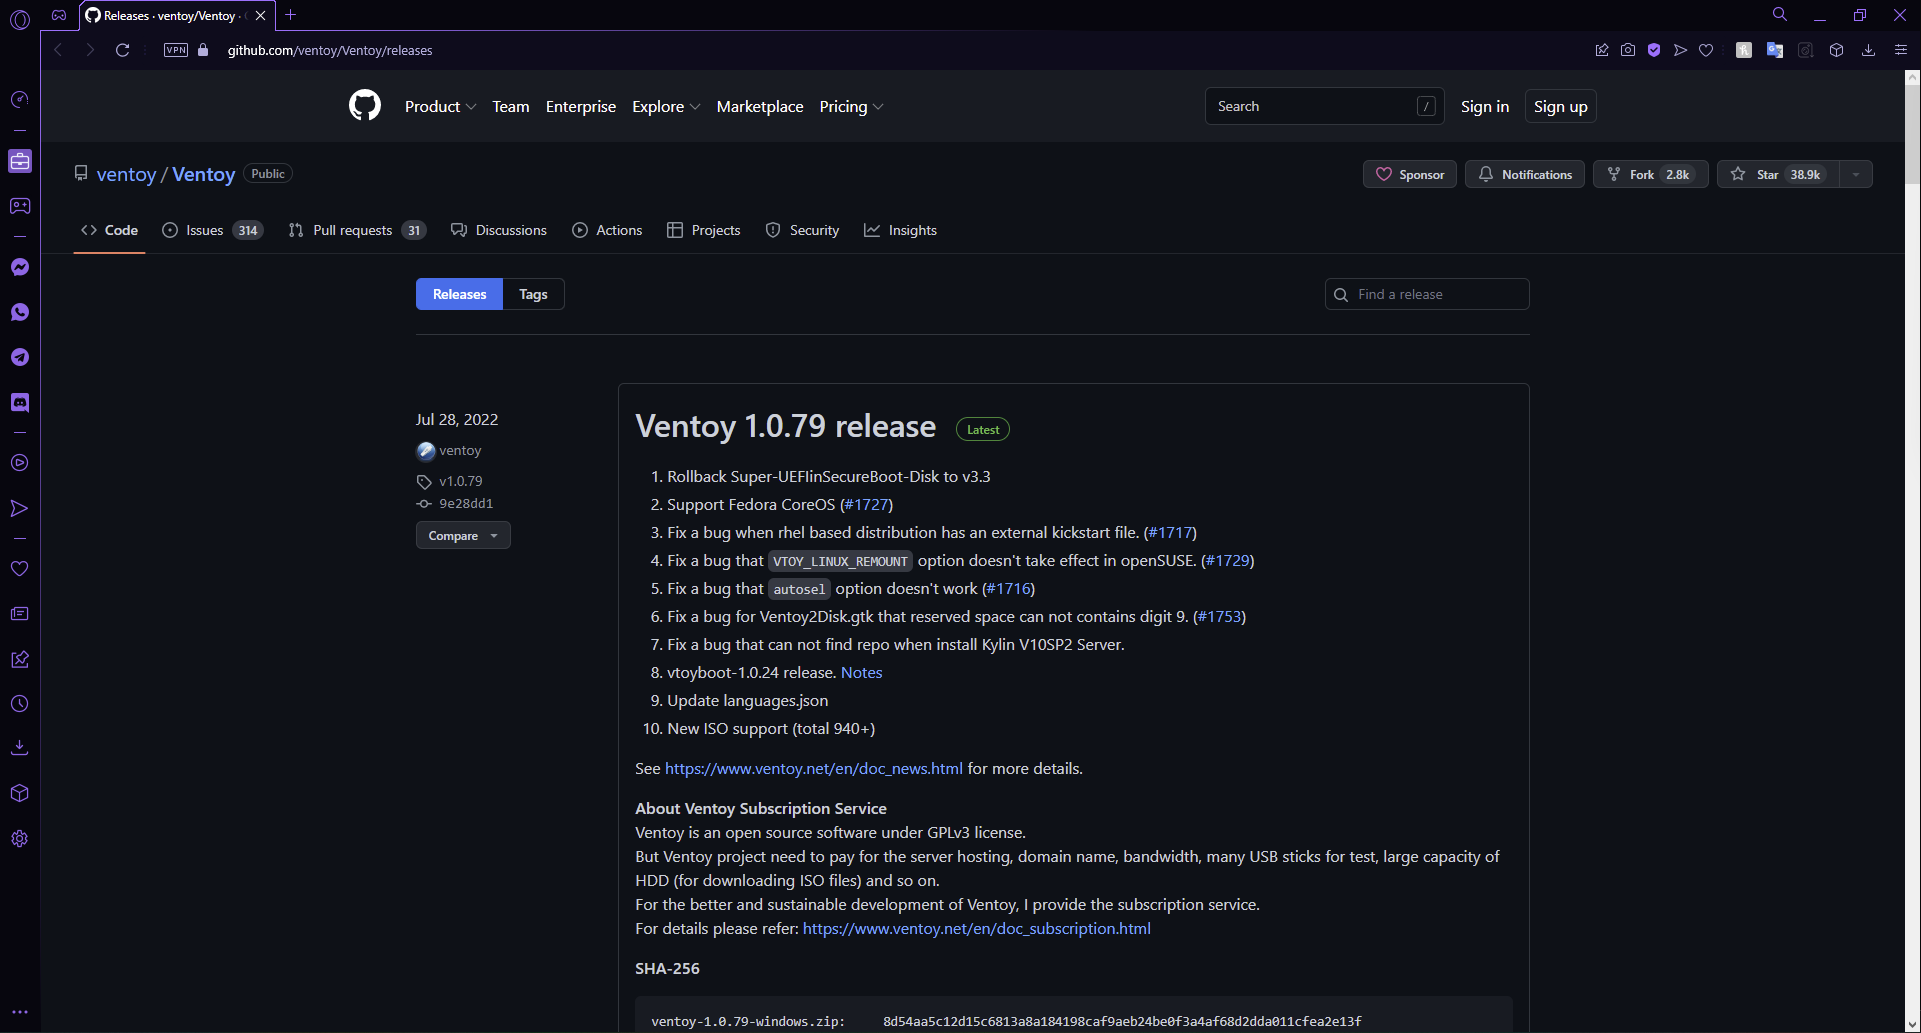Open the Opera GX main menu logo
The width and height of the screenshot is (1921, 1033).
tap(19, 18)
